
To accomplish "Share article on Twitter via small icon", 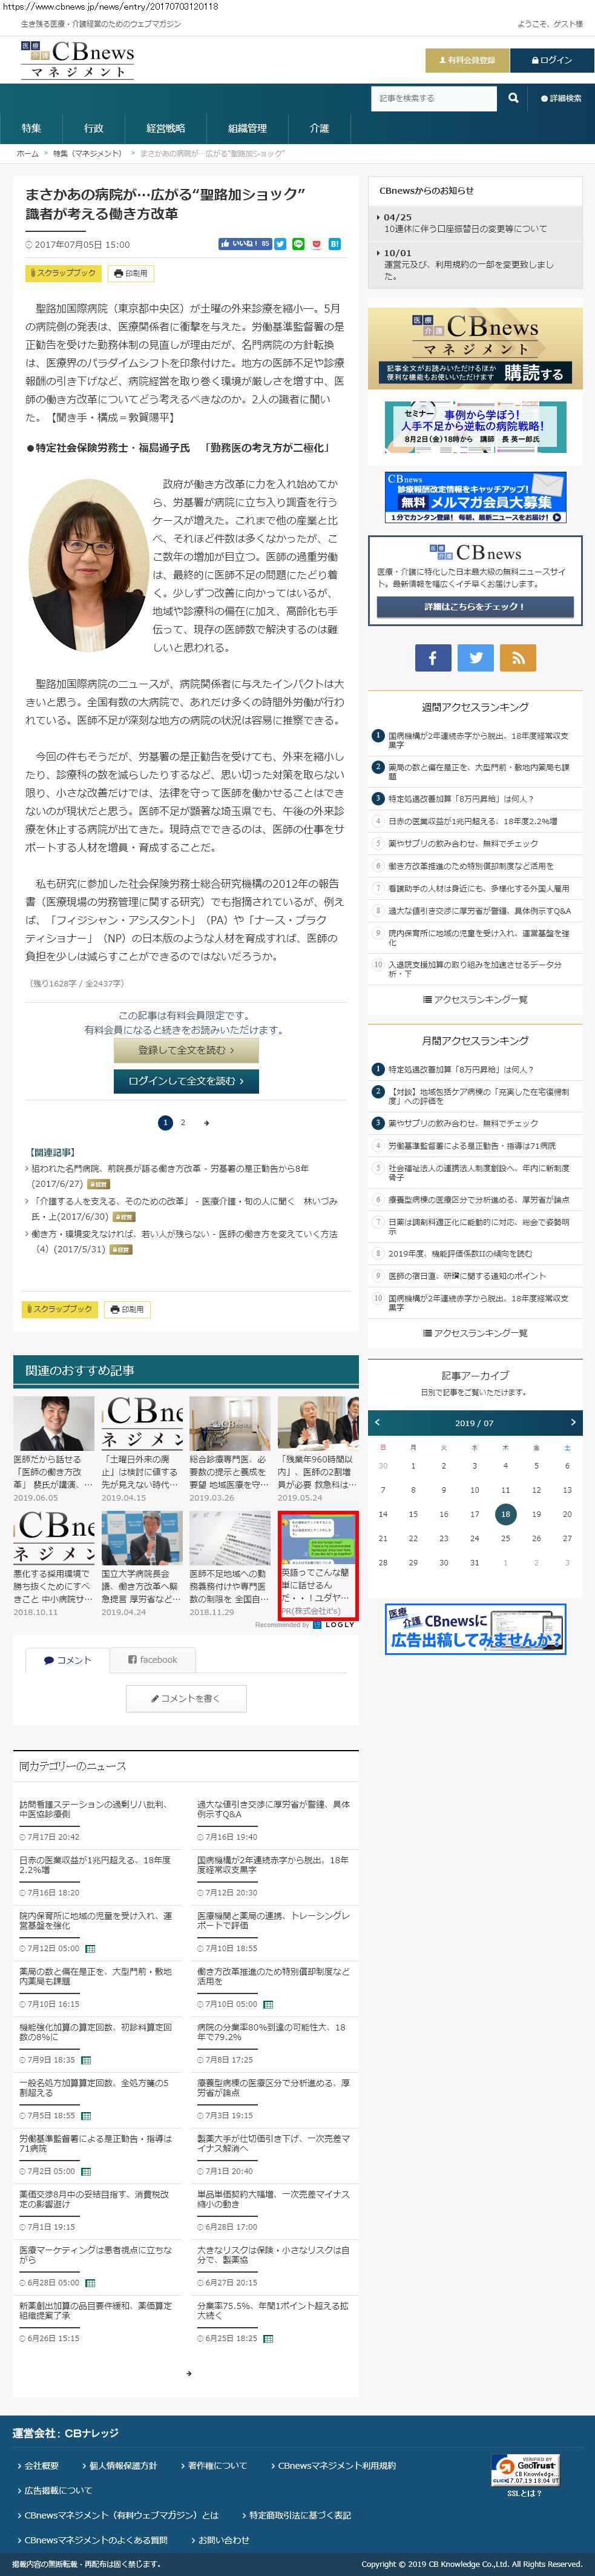I will pyautogui.click(x=280, y=244).
